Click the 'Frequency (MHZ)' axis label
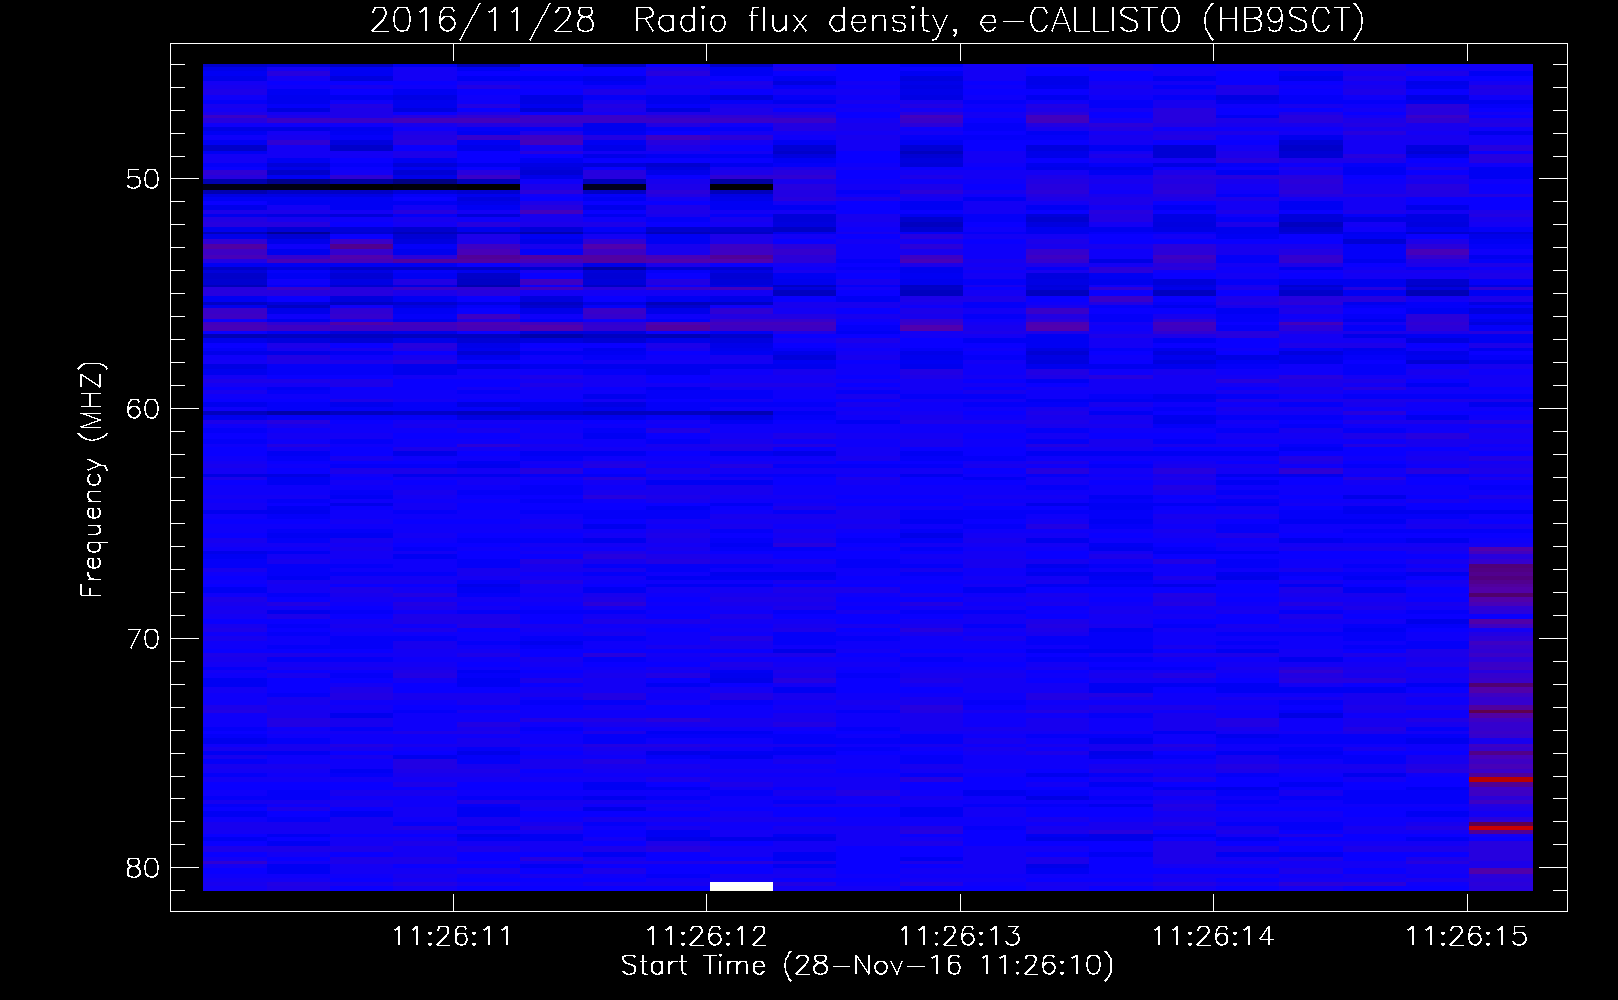 92,480
